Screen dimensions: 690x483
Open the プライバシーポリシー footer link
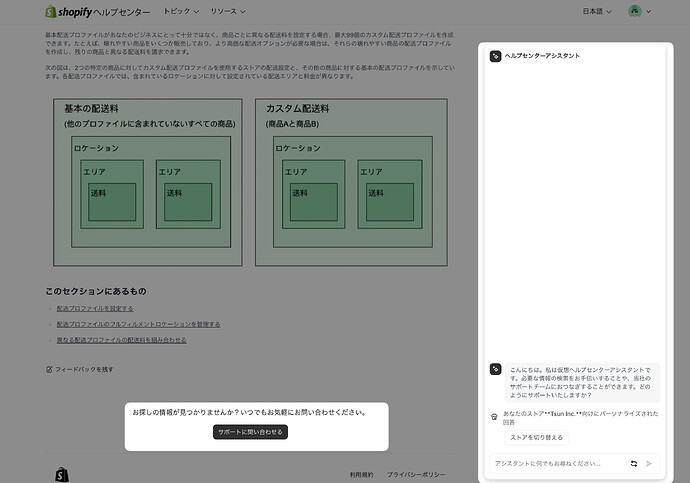point(416,475)
